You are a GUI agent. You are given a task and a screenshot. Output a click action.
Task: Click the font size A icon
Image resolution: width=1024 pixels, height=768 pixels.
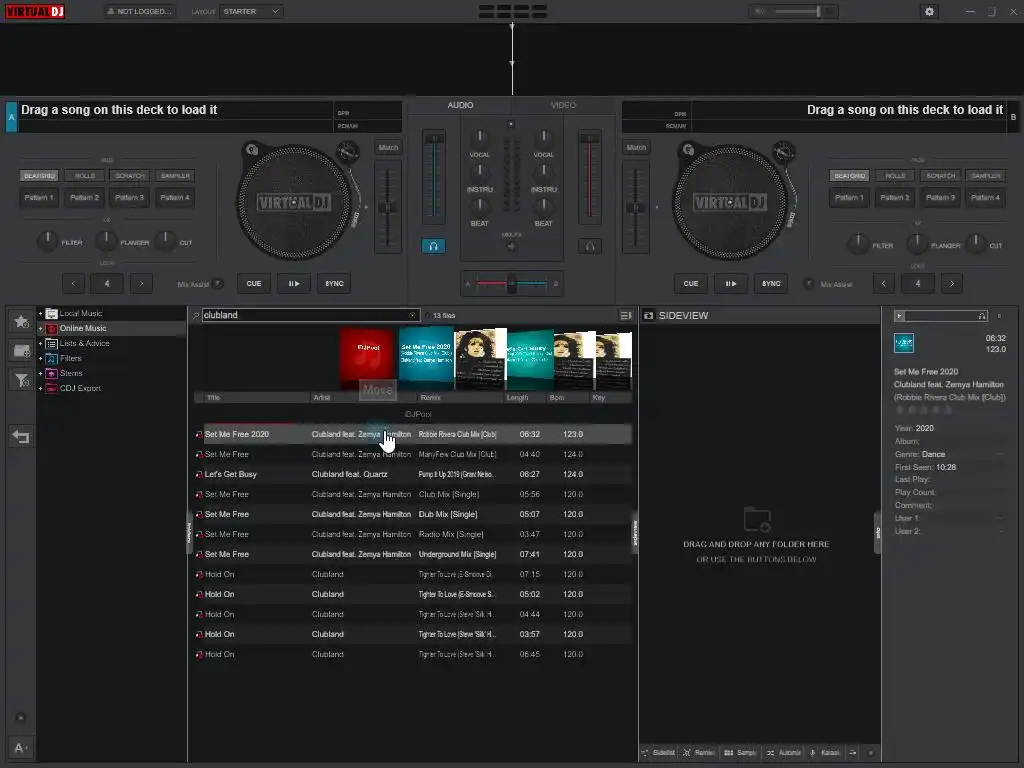20,748
